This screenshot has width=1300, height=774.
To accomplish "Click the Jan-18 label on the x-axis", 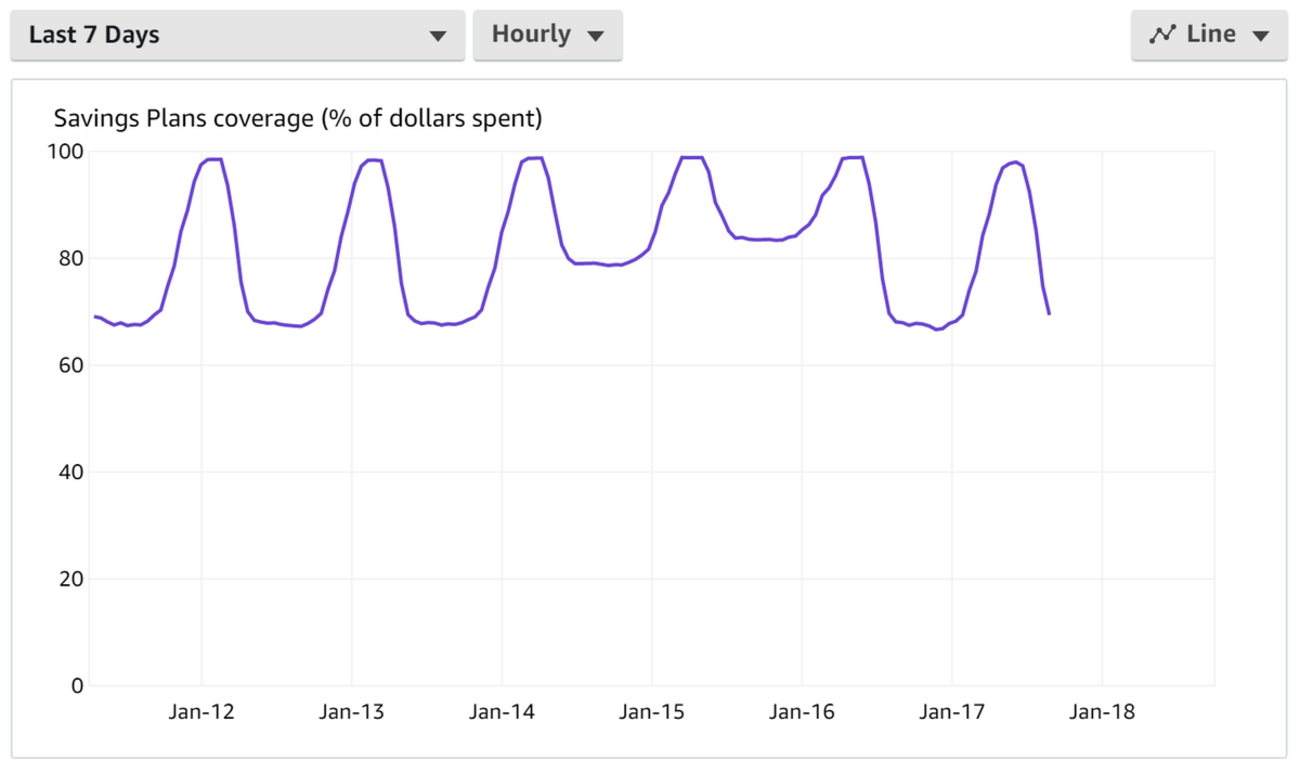I will coord(1102,713).
